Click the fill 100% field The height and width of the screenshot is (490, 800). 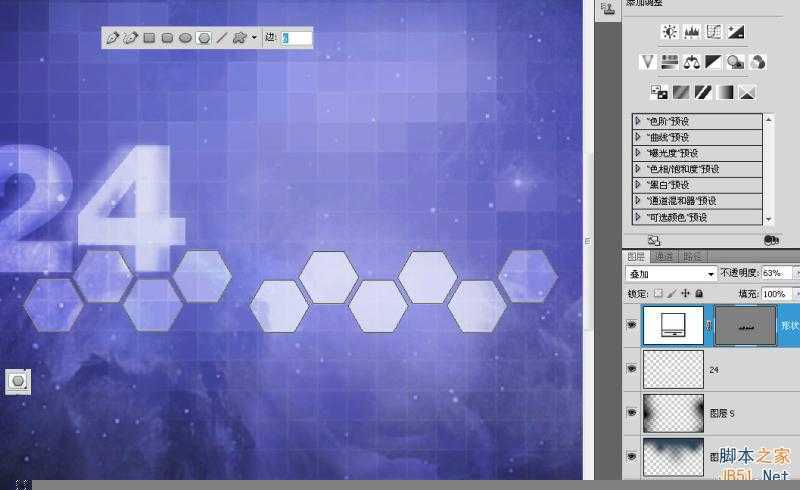[776, 294]
